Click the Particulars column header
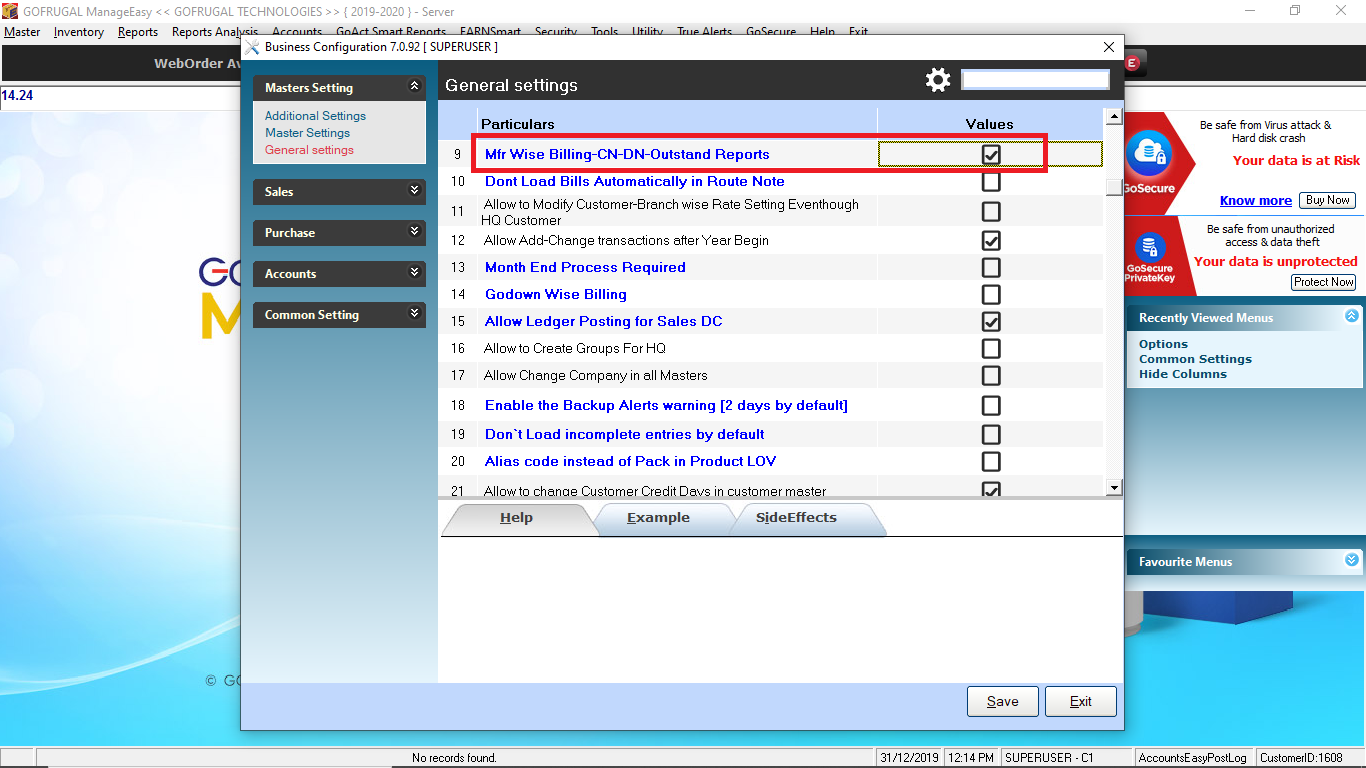Screen dimensions: 1366x768 click(518, 124)
